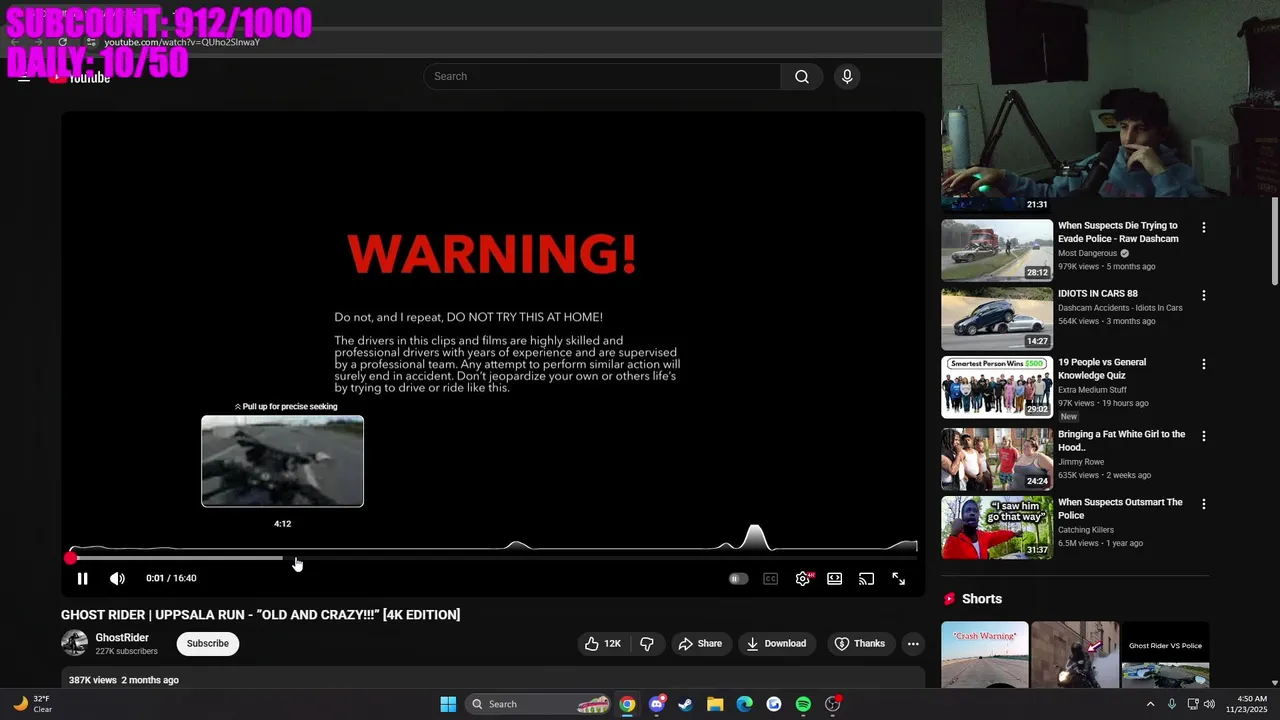Screen dimensions: 1280x720
Task: Open options menu for 'When Suspects Die Trying' video
Action: click(1203, 228)
